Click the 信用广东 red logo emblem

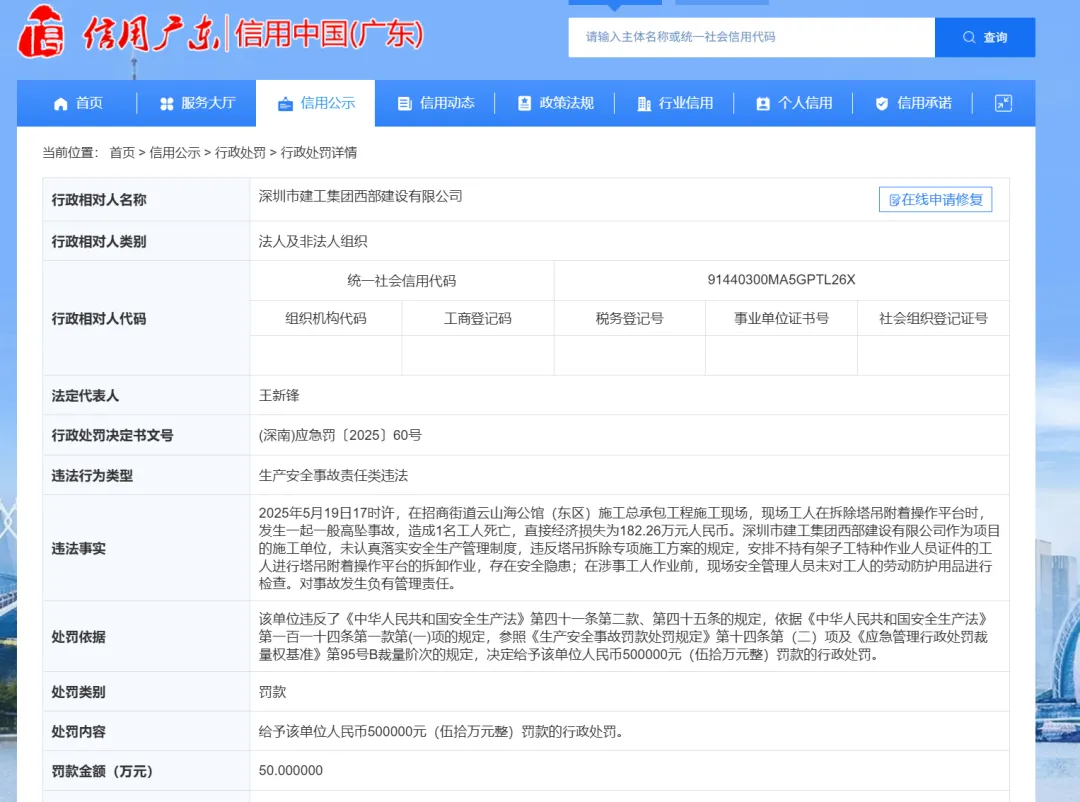click(41, 32)
